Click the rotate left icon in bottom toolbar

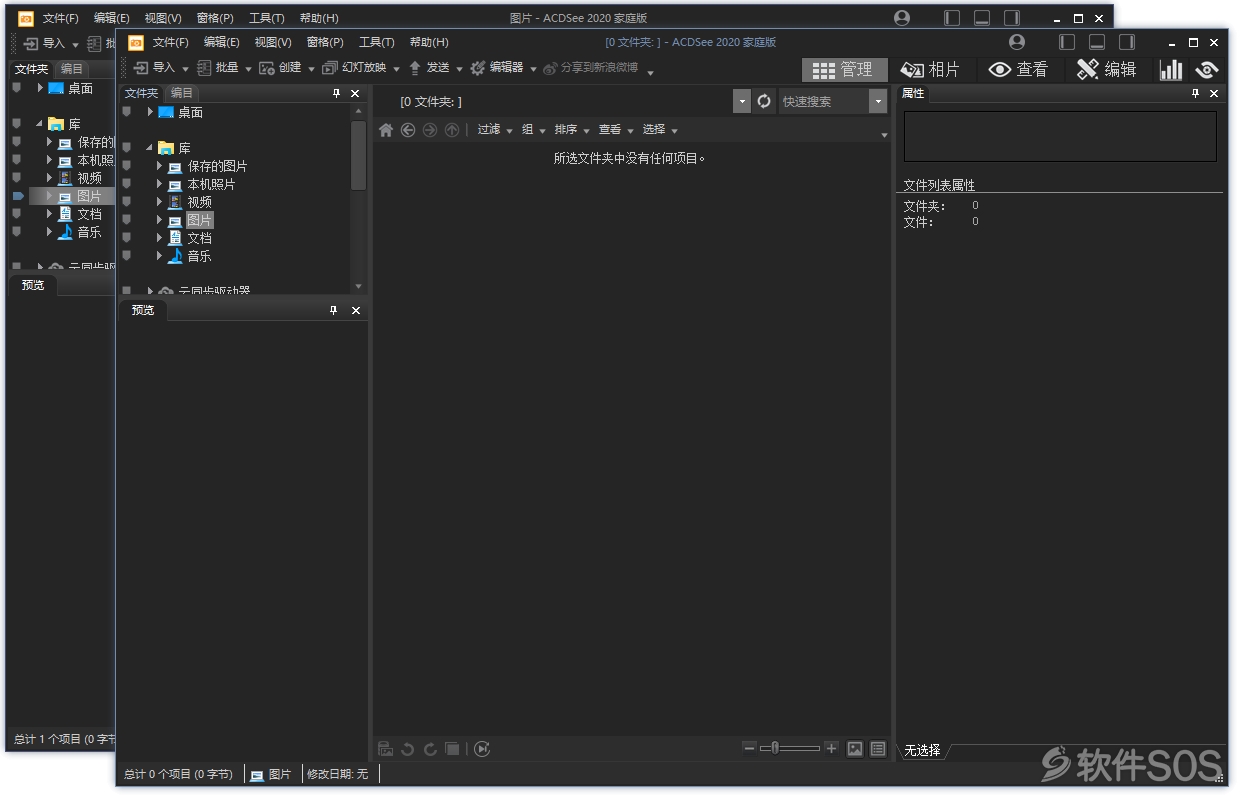click(408, 749)
